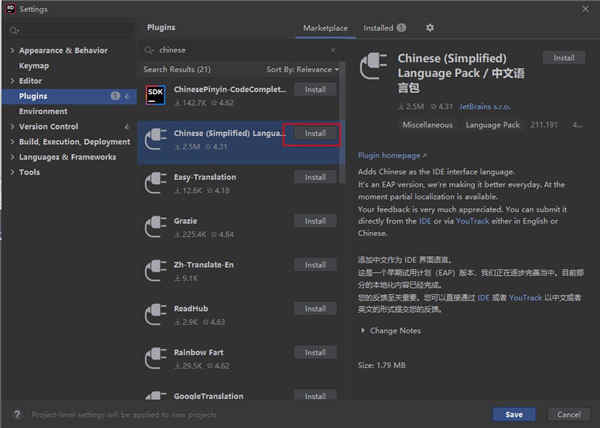The height and width of the screenshot is (428, 600).
Task: Expand Version Control section
Action: (x=12, y=126)
